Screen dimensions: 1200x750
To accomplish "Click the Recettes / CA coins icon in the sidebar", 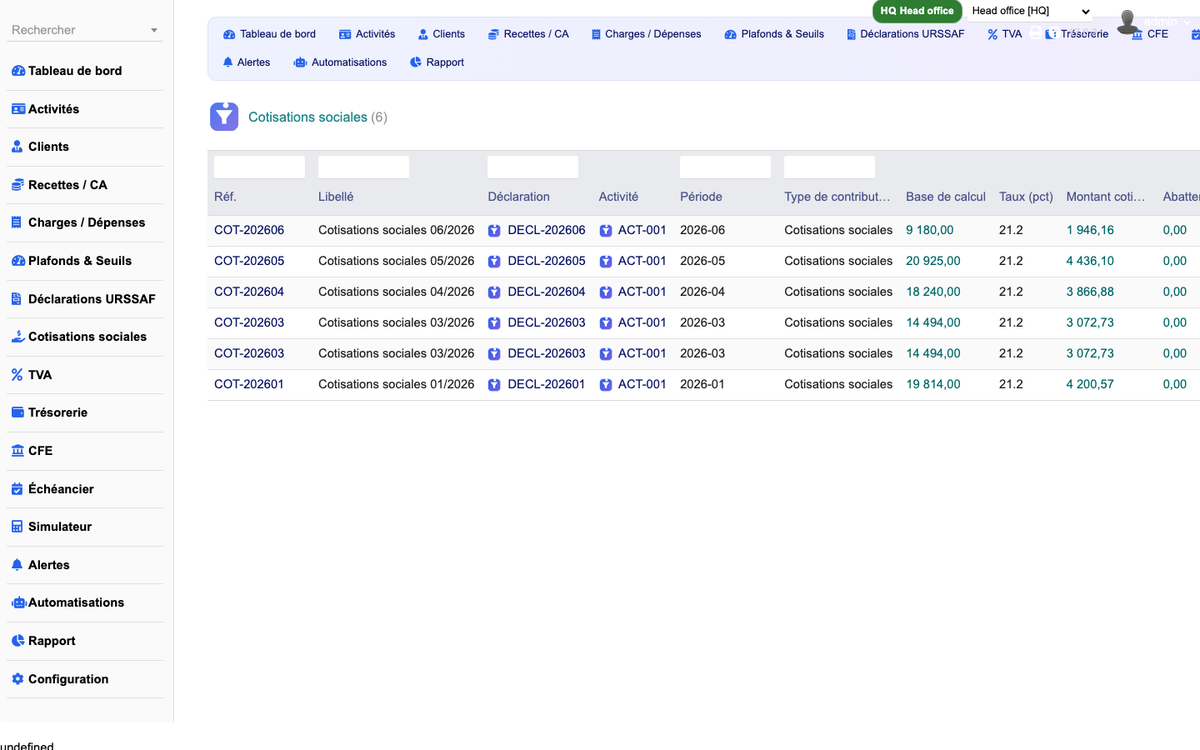I will click(18, 185).
